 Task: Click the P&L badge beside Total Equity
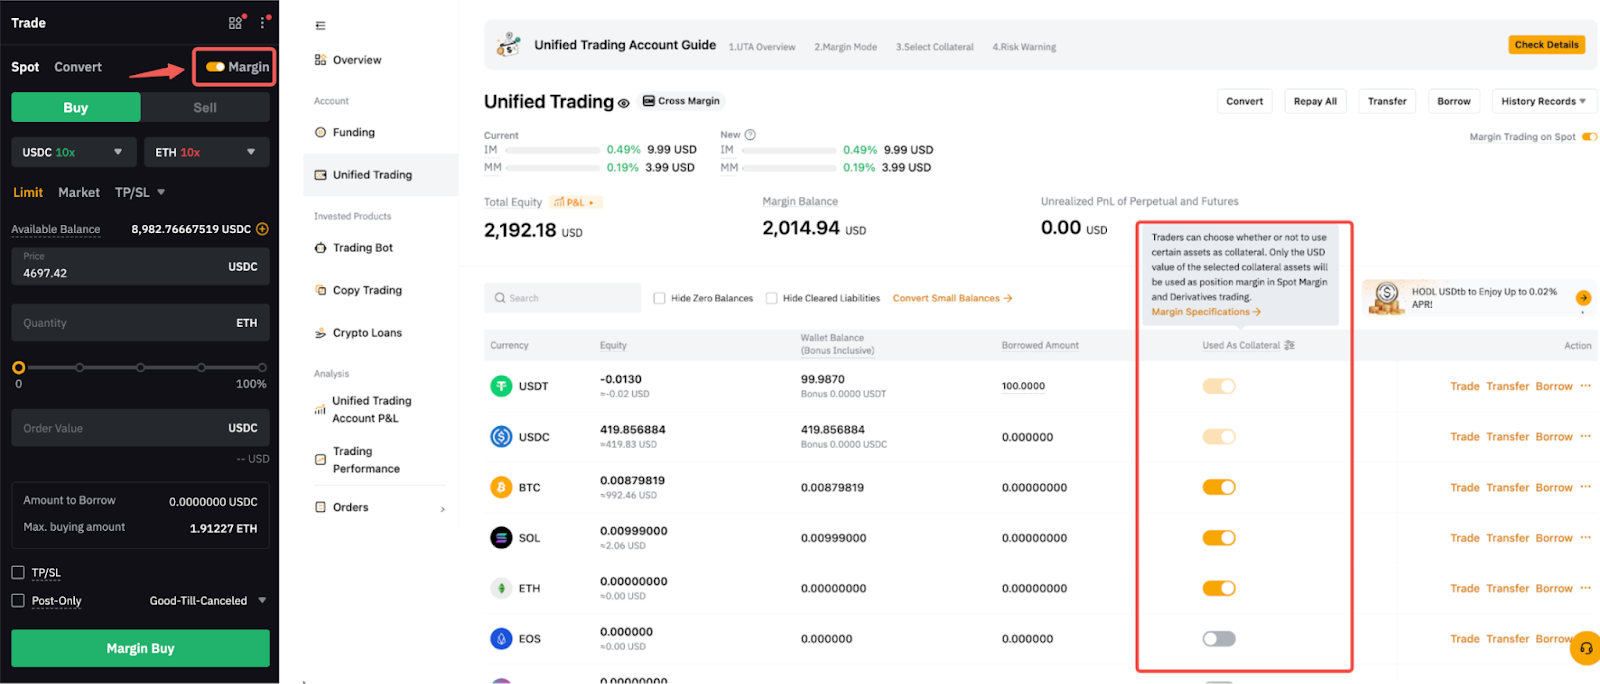(575, 202)
